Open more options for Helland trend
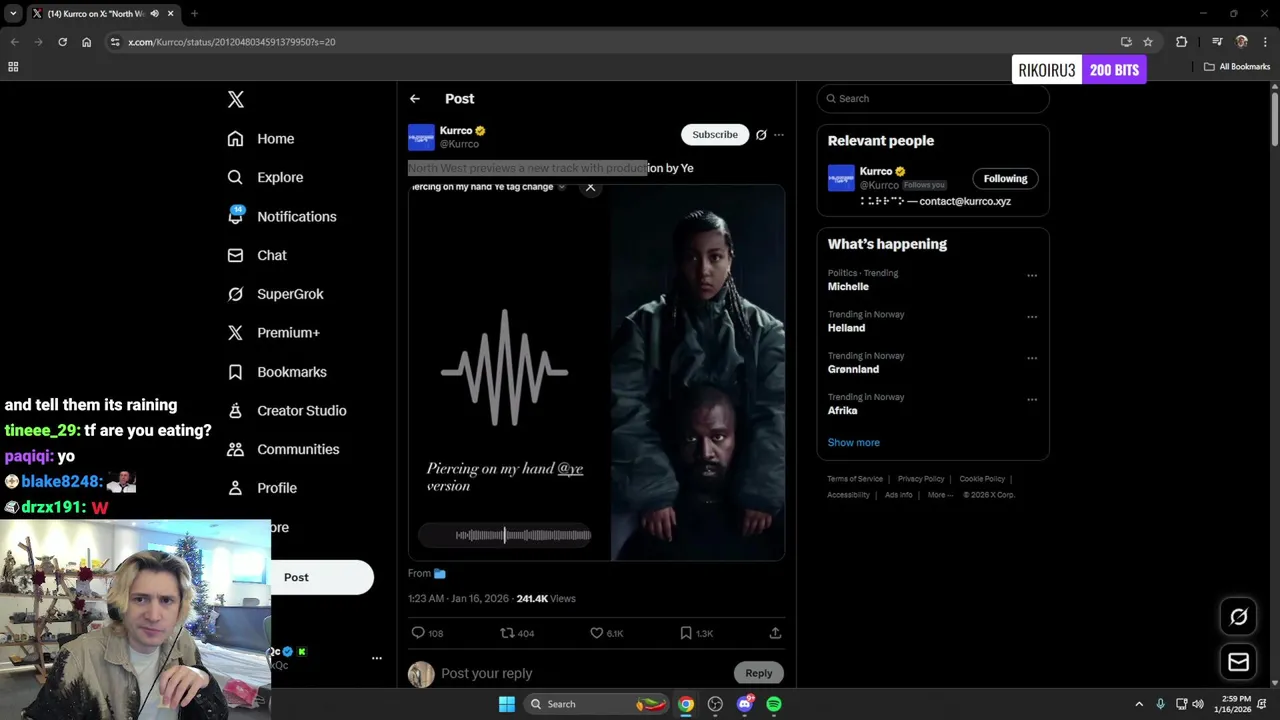This screenshot has width=1280, height=720. [1032, 317]
